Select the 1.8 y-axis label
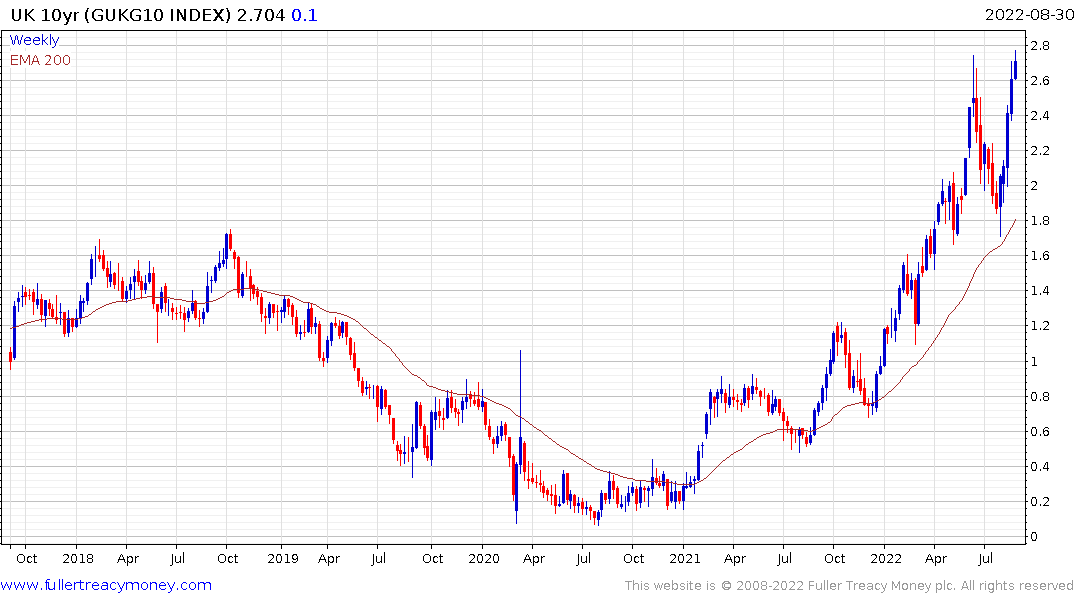Viewport: 1075px width, 600px height. (x=1039, y=220)
